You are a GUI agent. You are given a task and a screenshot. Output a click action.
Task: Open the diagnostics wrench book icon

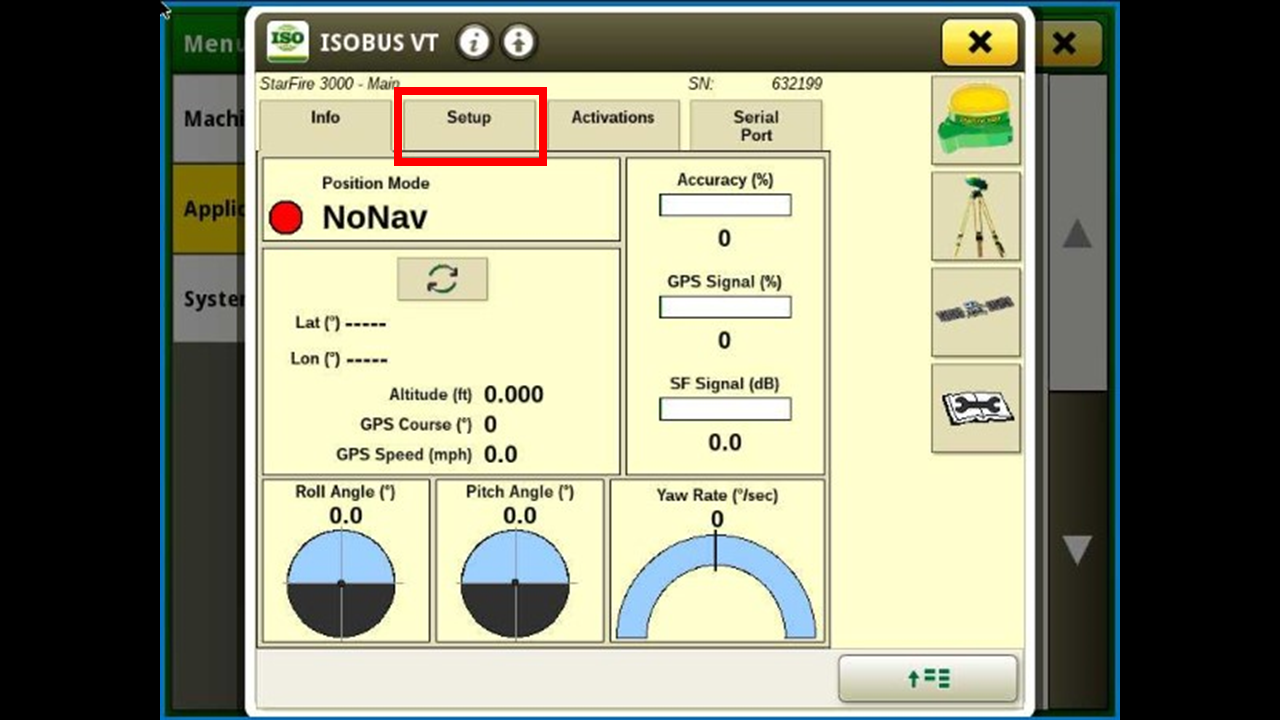[976, 408]
